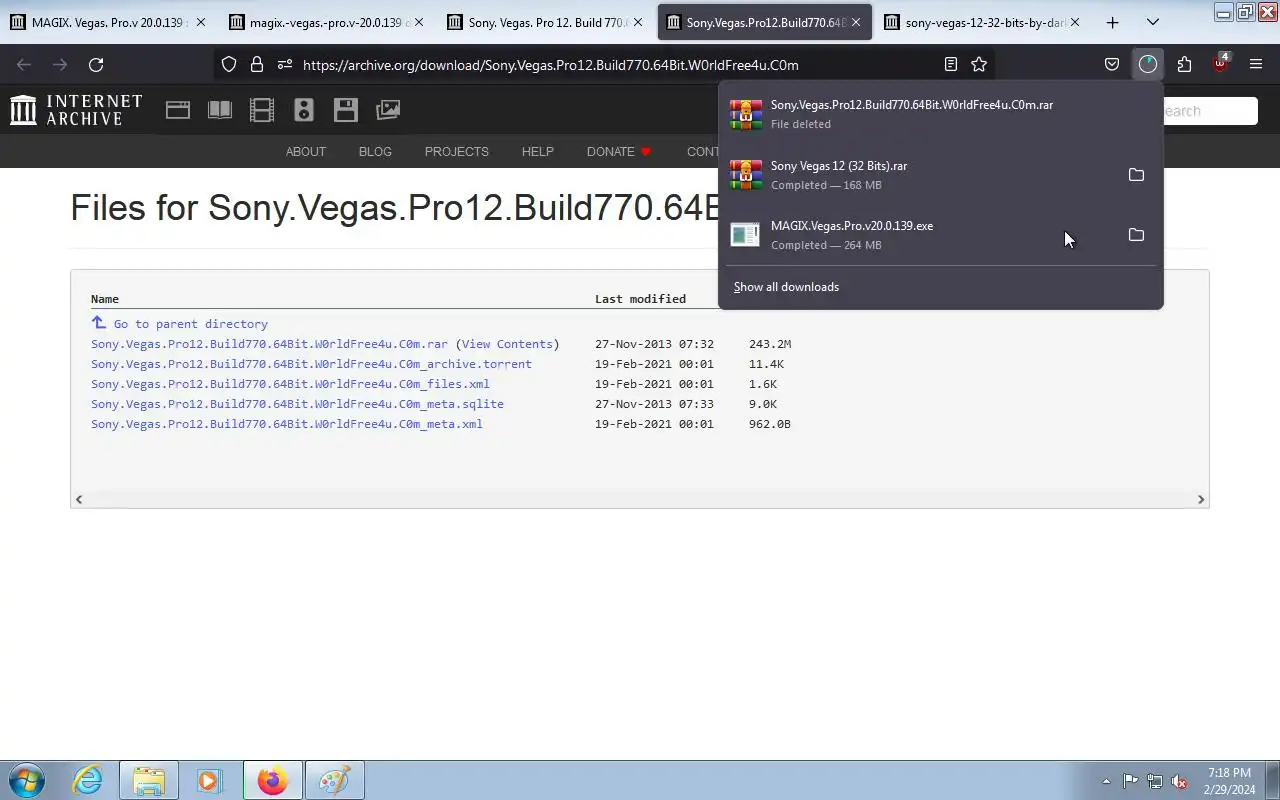Open Windows Explorer from taskbar
The height and width of the screenshot is (800, 1280).
coord(149,780)
